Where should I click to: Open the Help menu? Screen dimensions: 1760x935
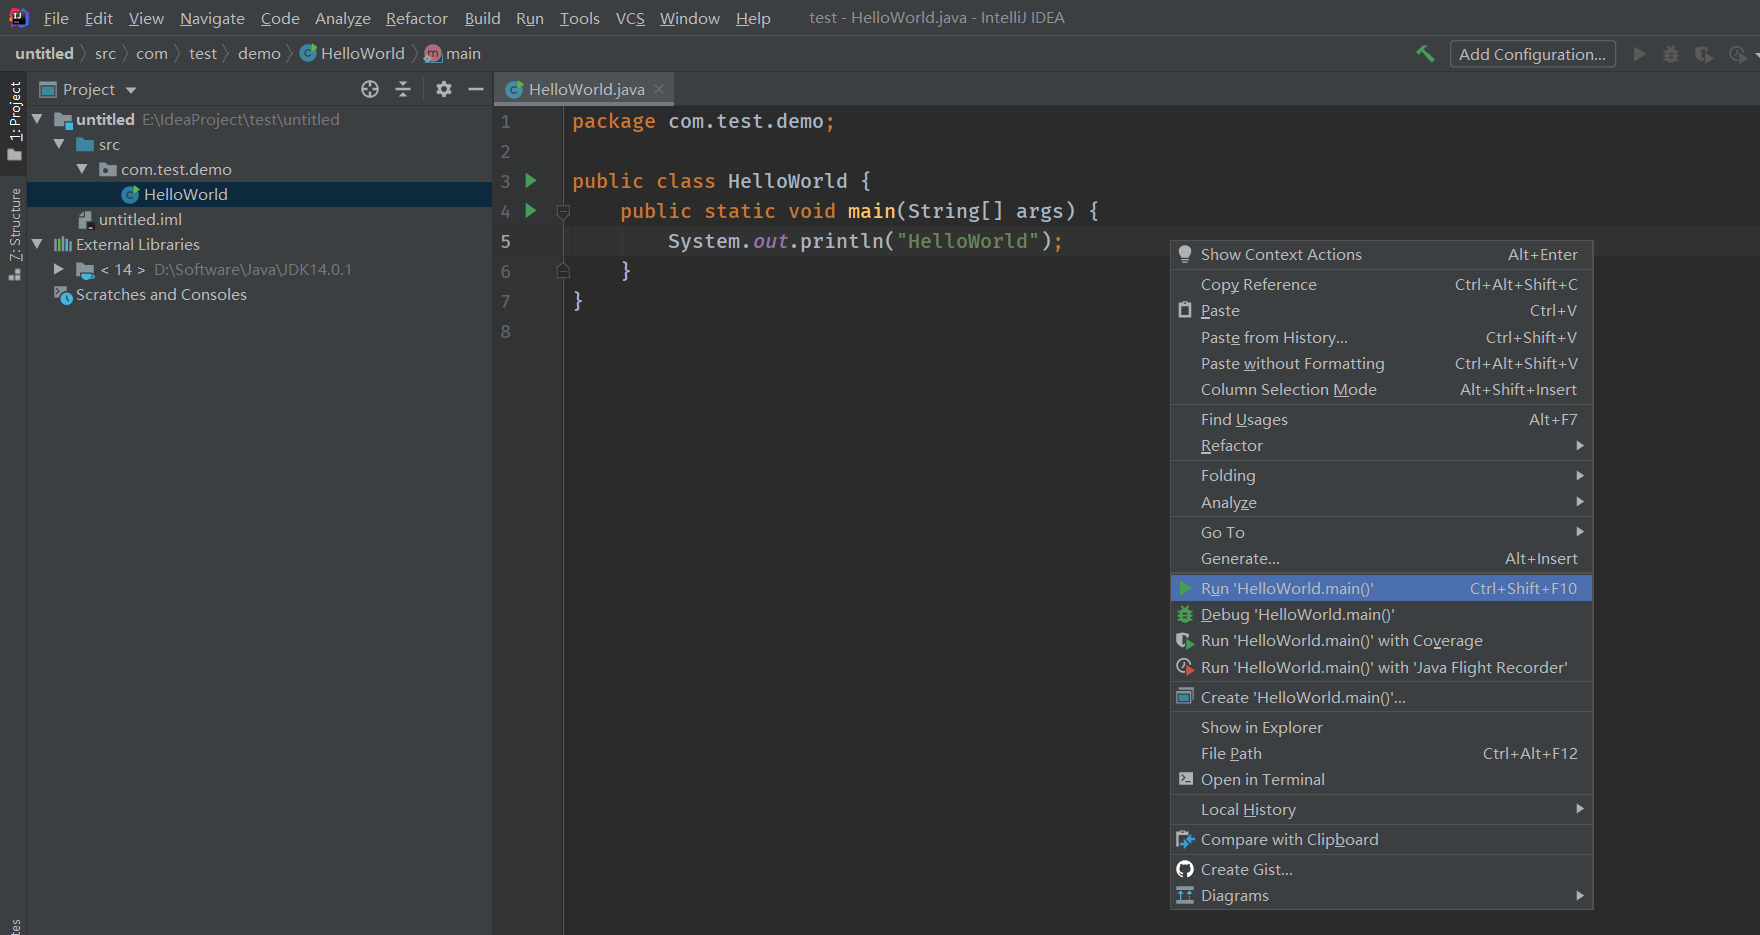click(x=753, y=18)
